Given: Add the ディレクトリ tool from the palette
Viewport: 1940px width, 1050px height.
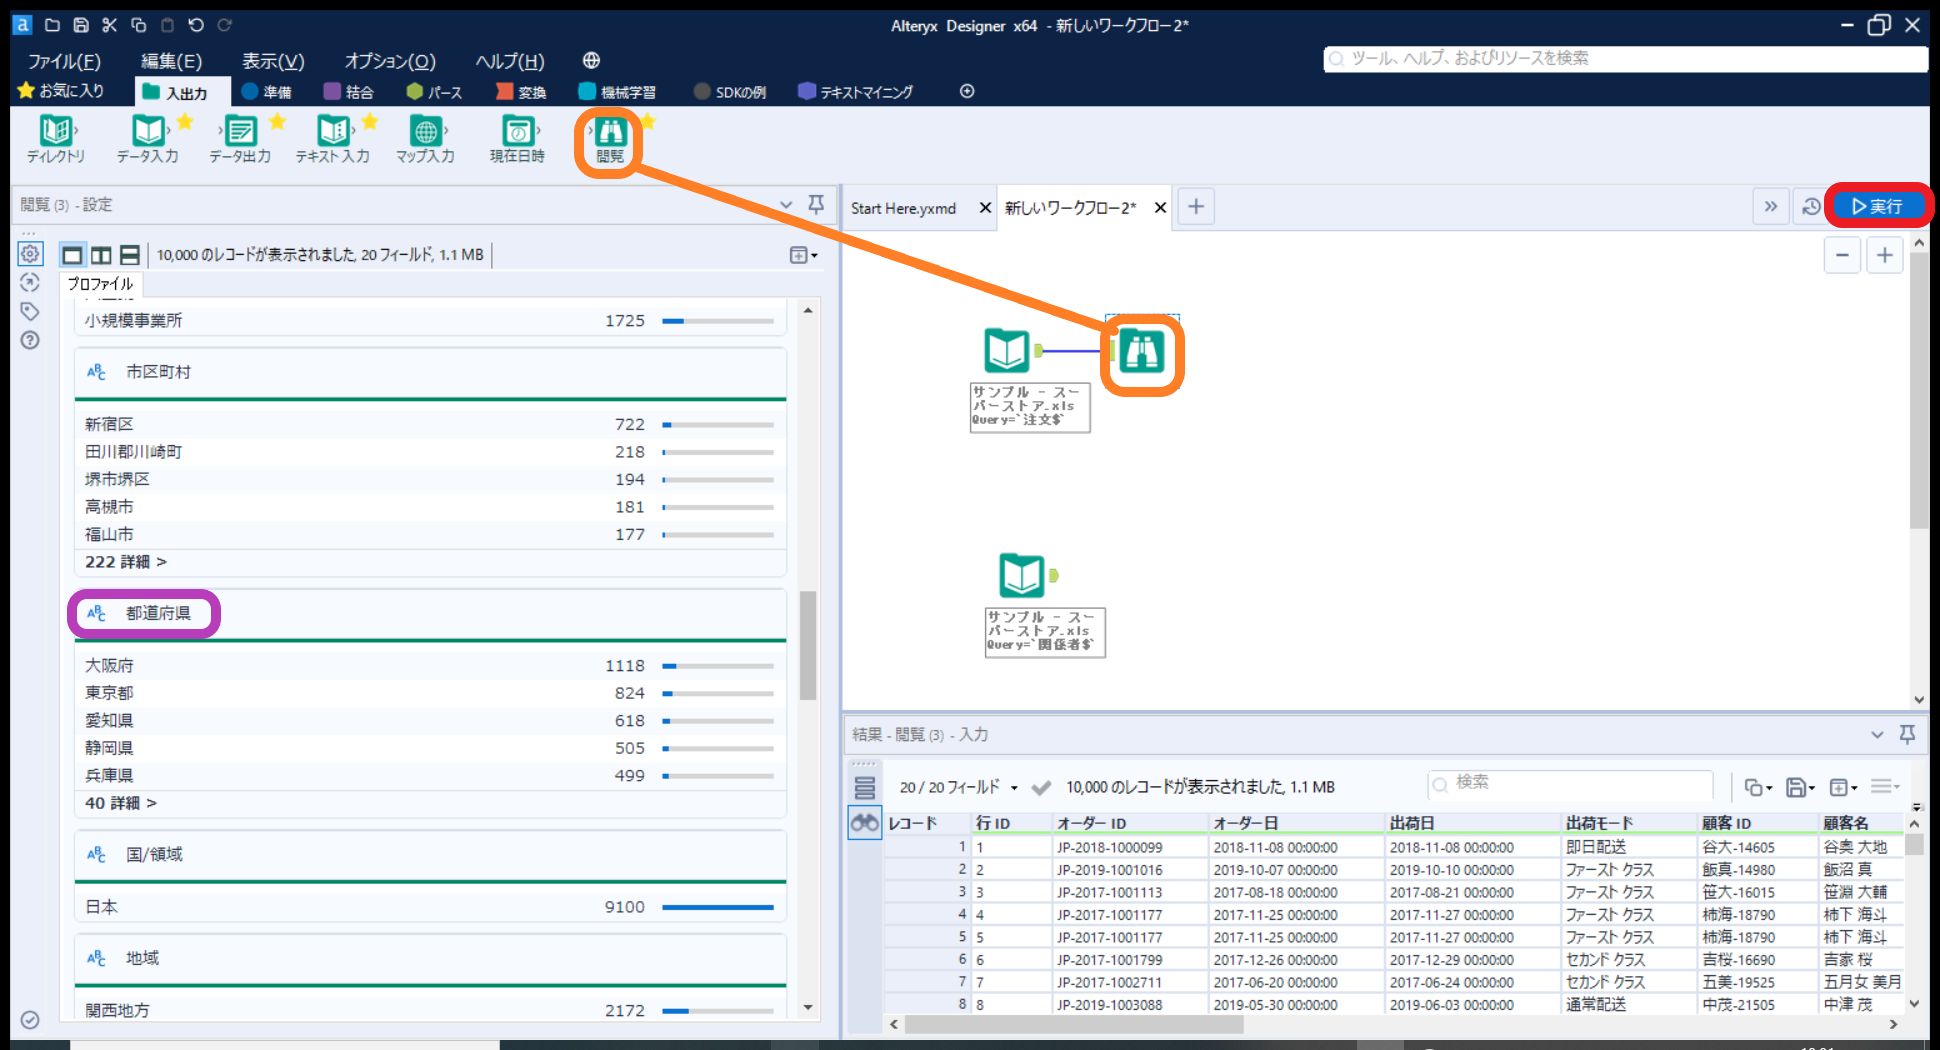Looking at the screenshot, I should pyautogui.click(x=56, y=138).
